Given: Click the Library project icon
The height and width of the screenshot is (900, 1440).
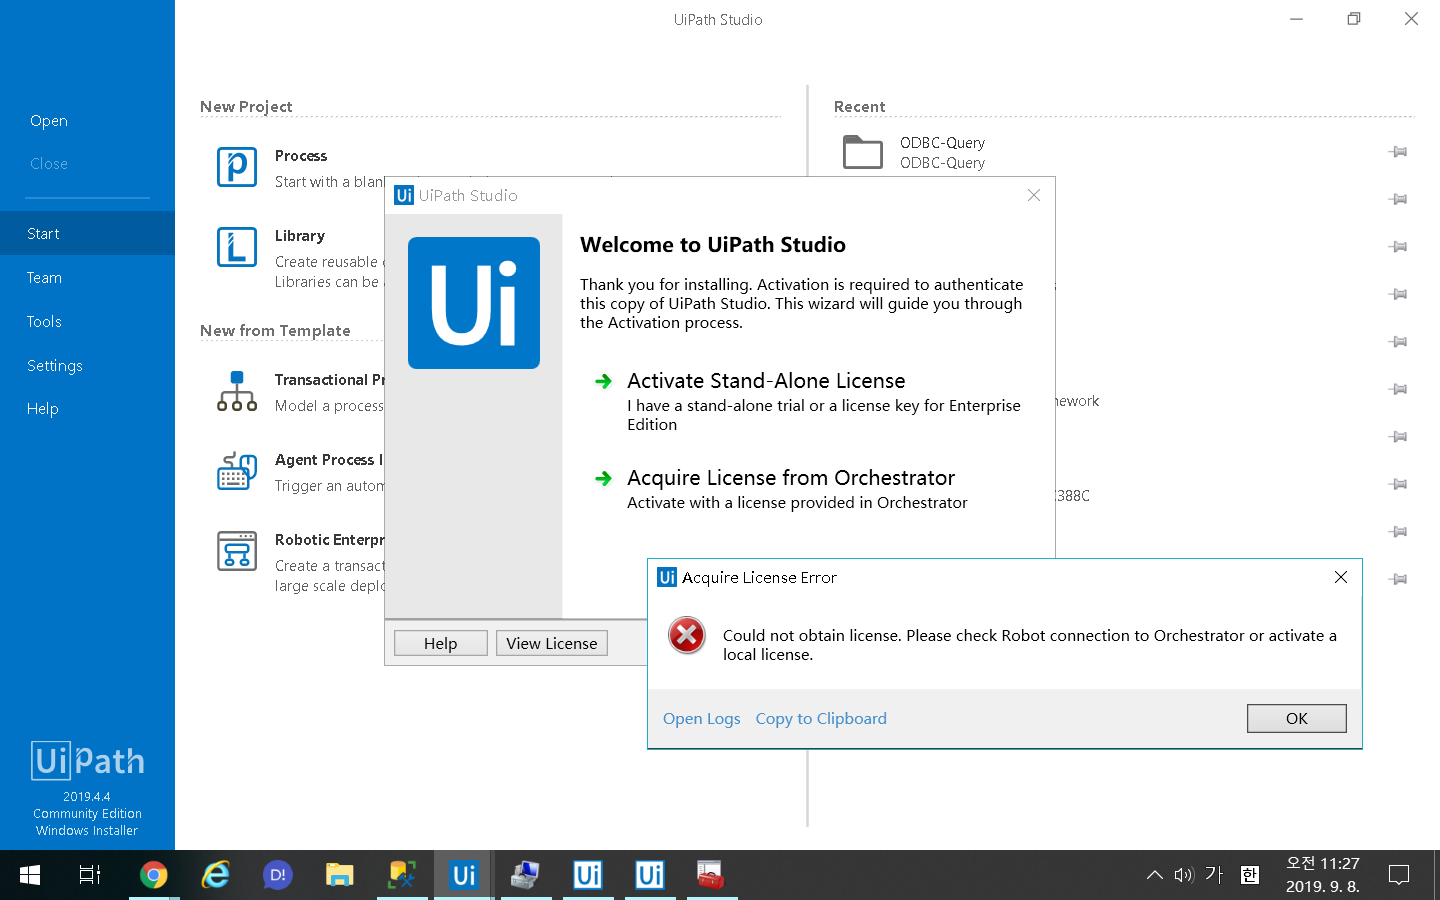Looking at the screenshot, I should pyautogui.click(x=236, y=247).
